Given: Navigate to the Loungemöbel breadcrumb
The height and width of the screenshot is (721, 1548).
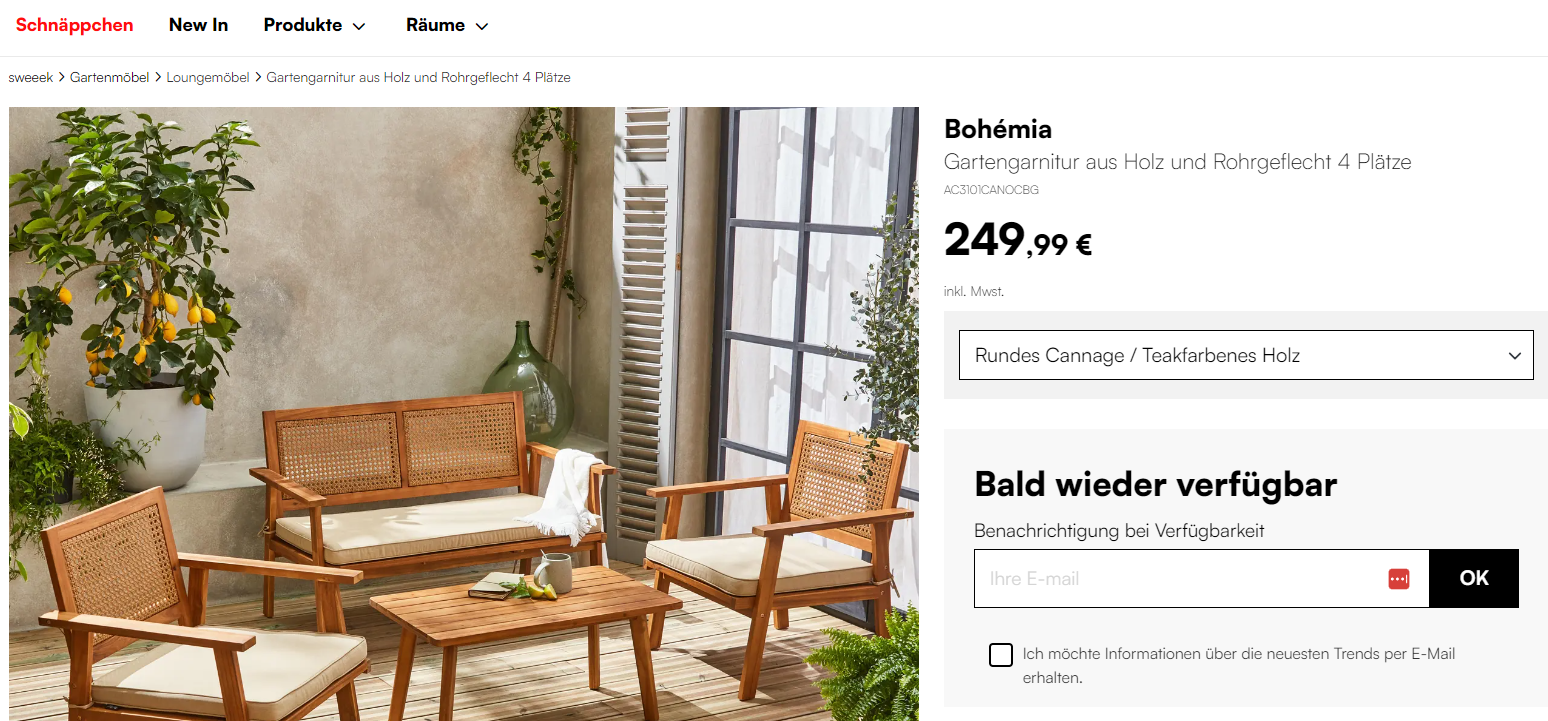Looking at the screenshot, I should (208, 77).
